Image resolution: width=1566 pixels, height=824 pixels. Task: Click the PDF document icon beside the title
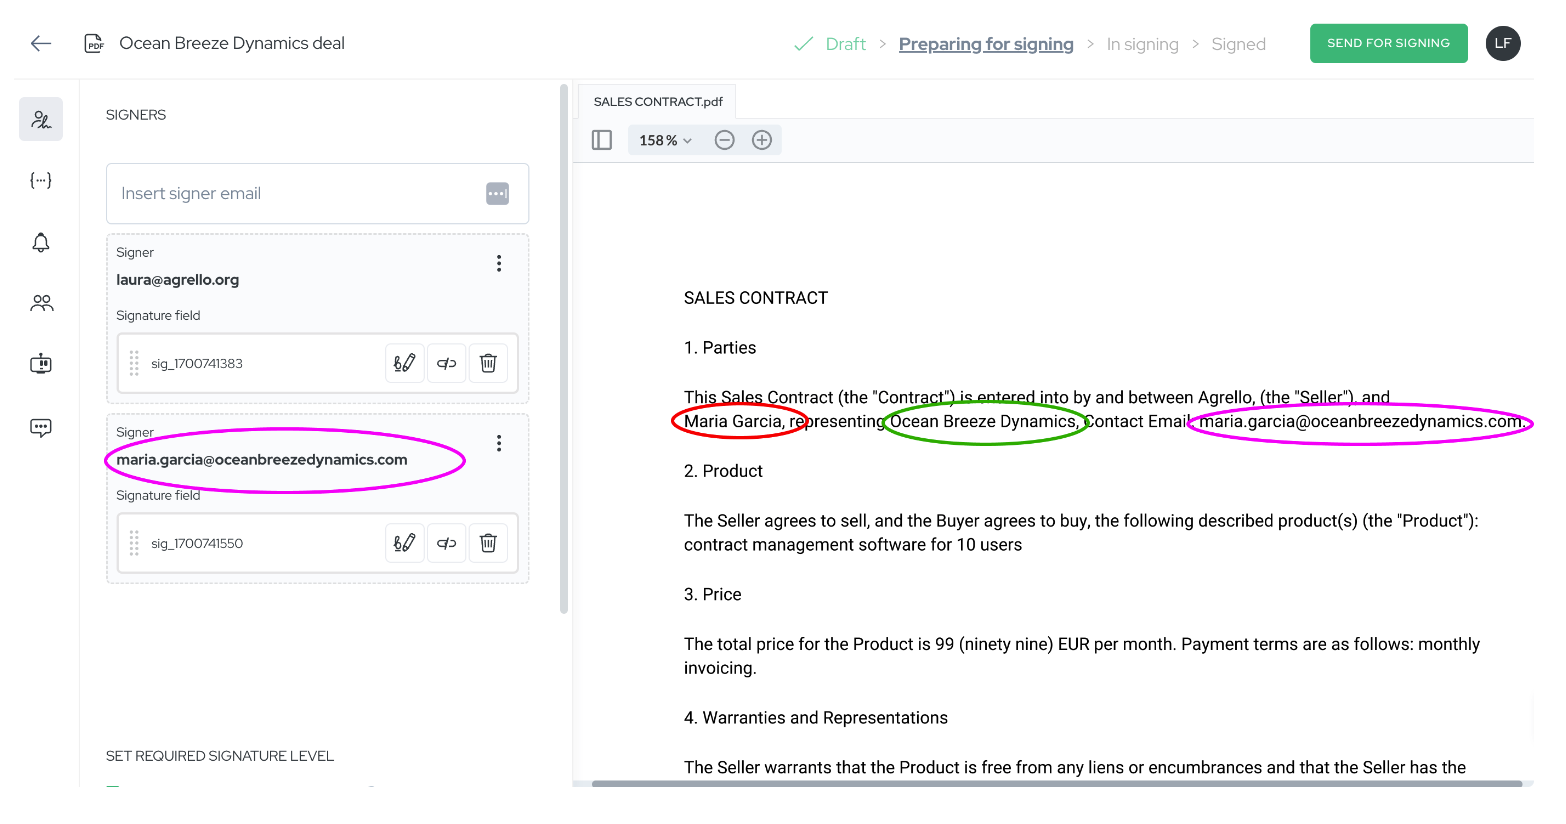(94, 44)
